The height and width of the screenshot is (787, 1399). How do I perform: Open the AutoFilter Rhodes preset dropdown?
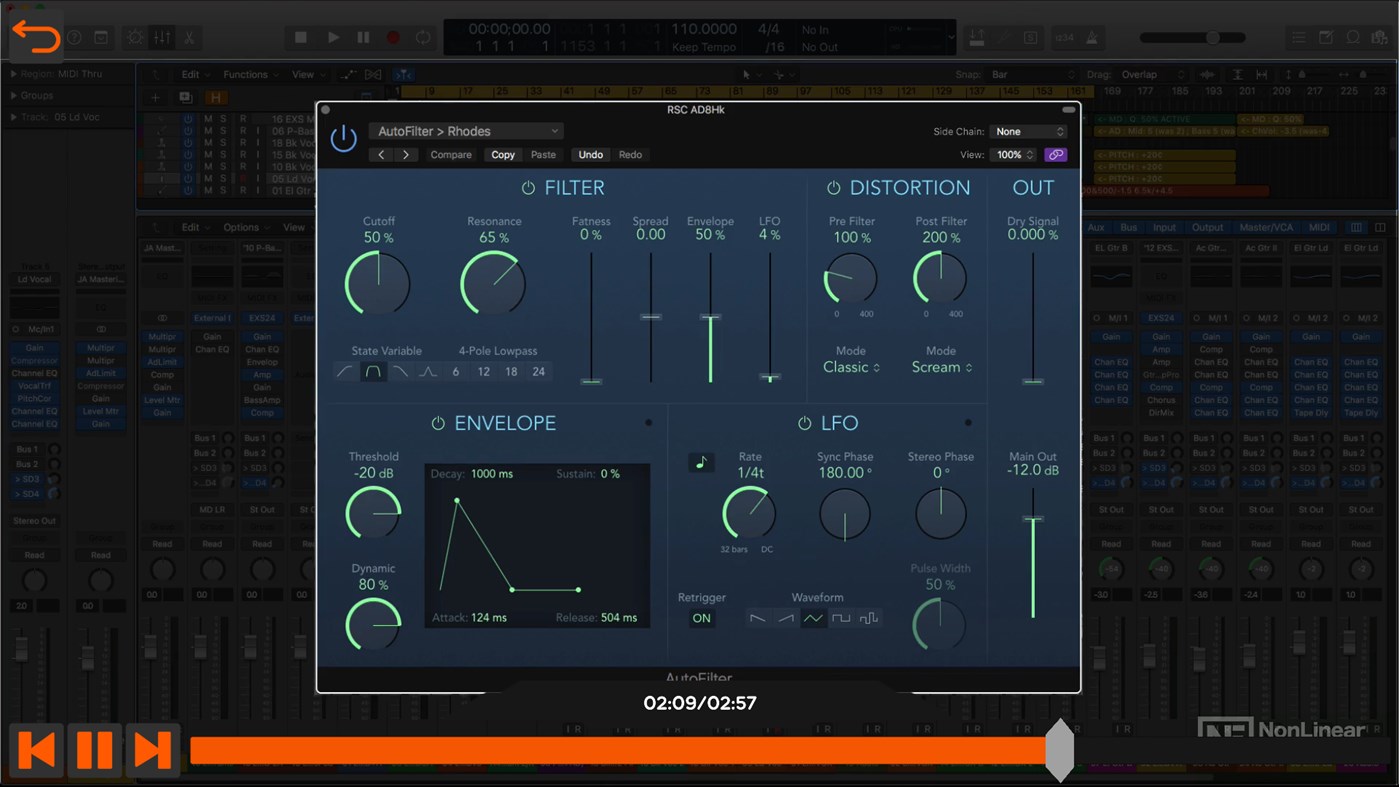(465, 131)
